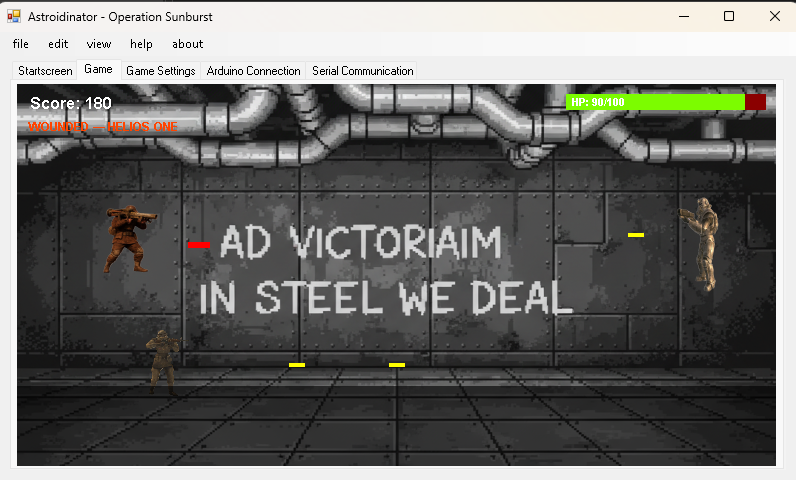The width and height of the screenshot is (796, 480).
Task: Click the Astroidinator app icon in title bar
Action: [x=14, y=16]
